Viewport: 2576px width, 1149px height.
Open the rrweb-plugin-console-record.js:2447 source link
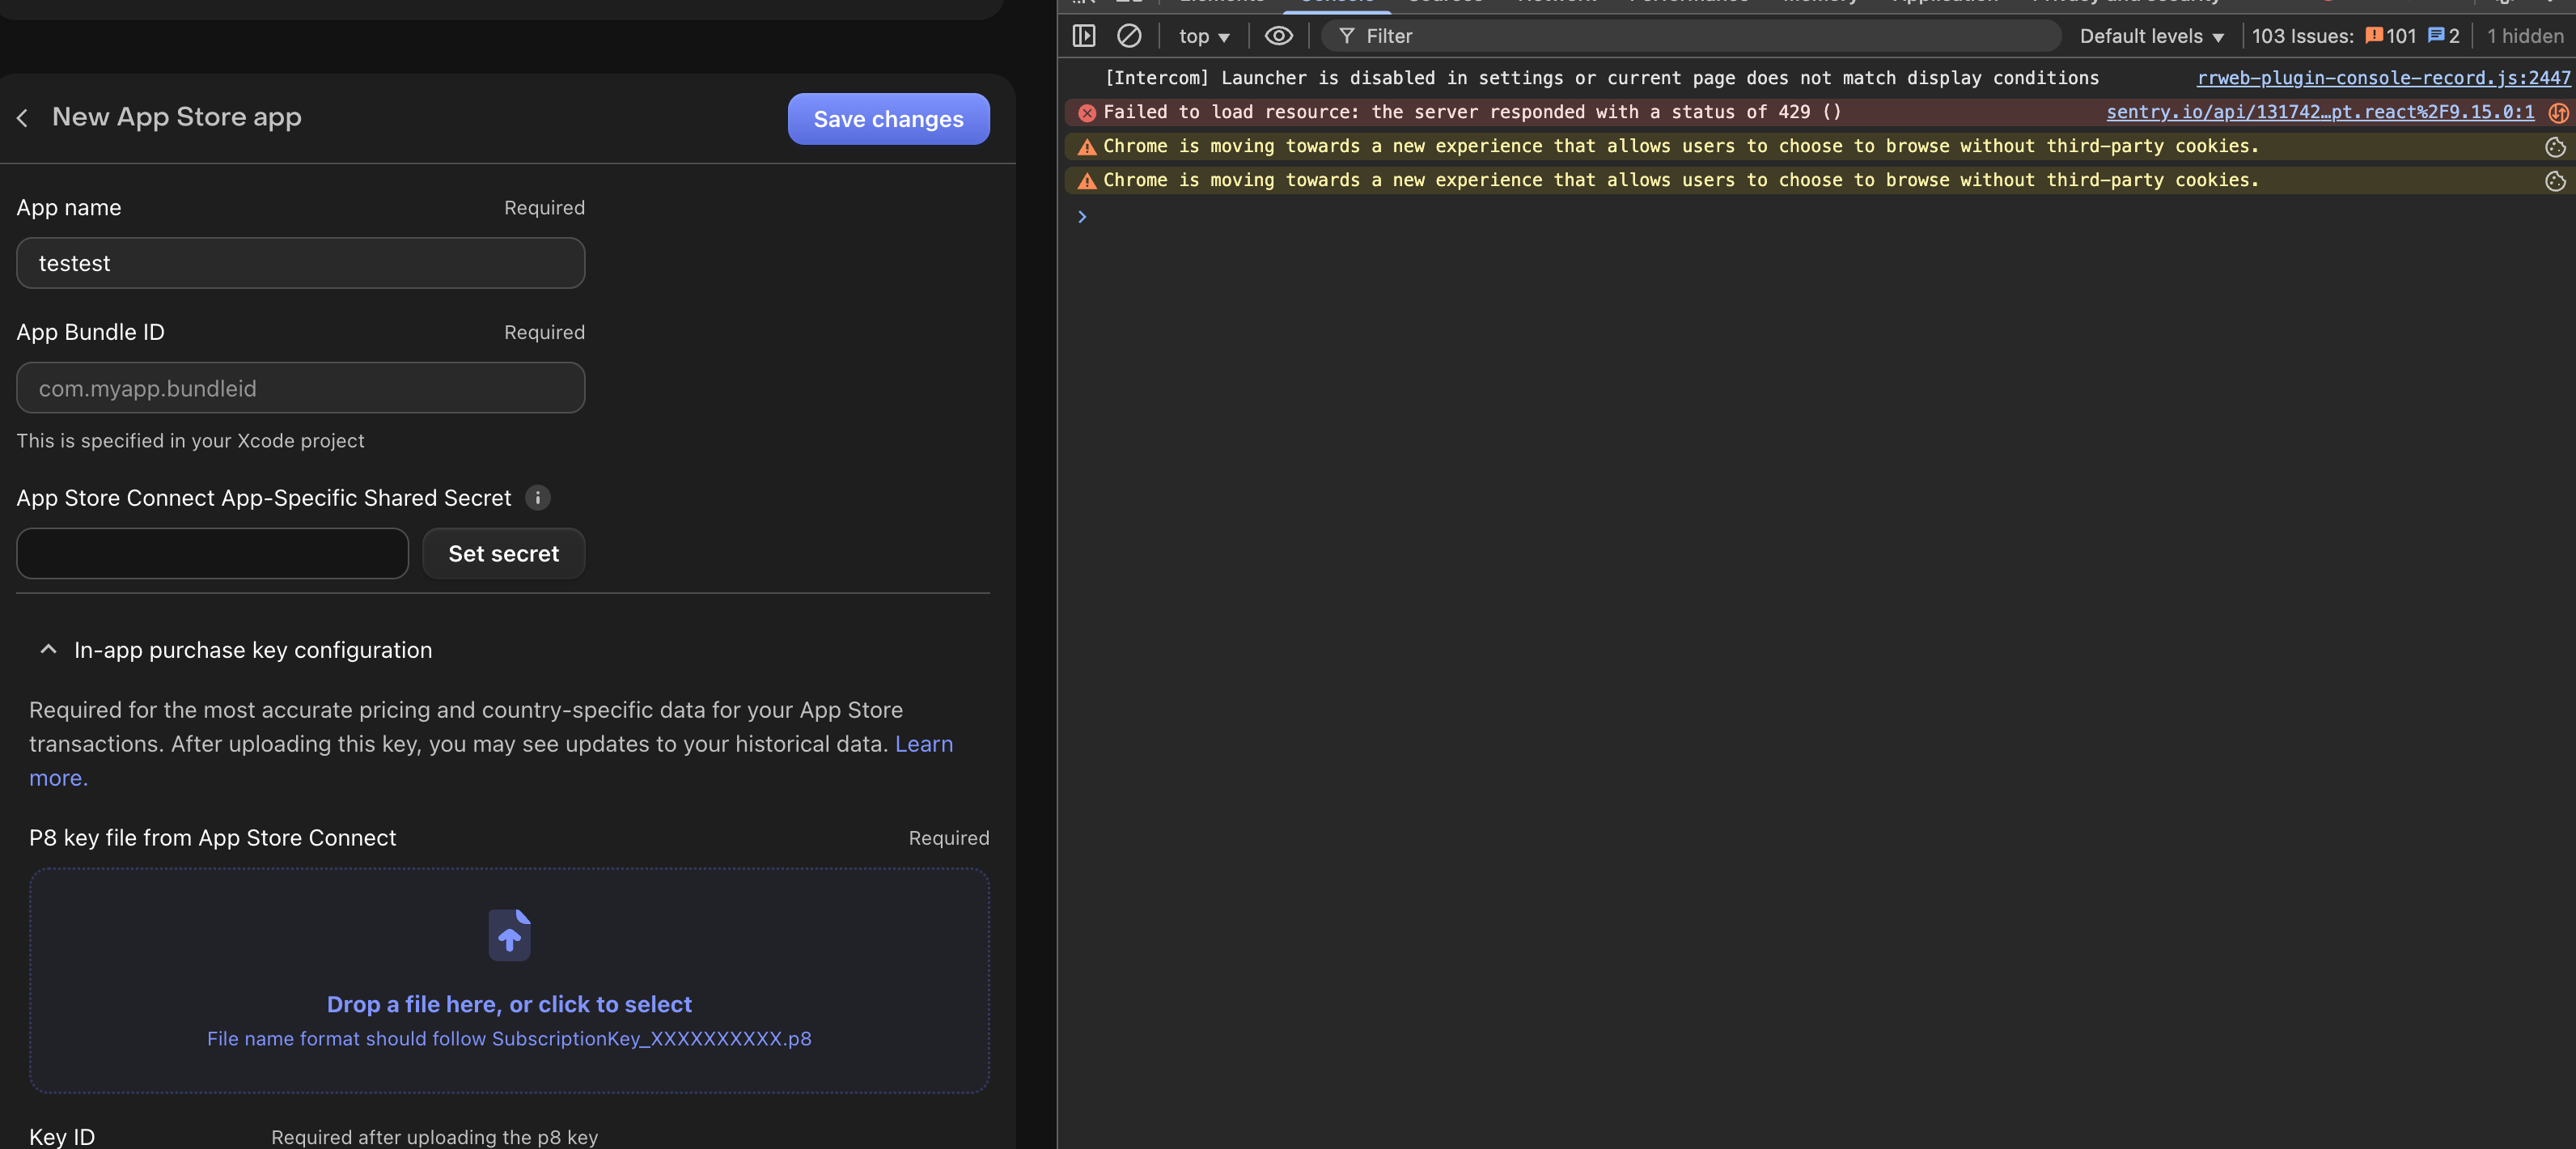coord(2383,78)
